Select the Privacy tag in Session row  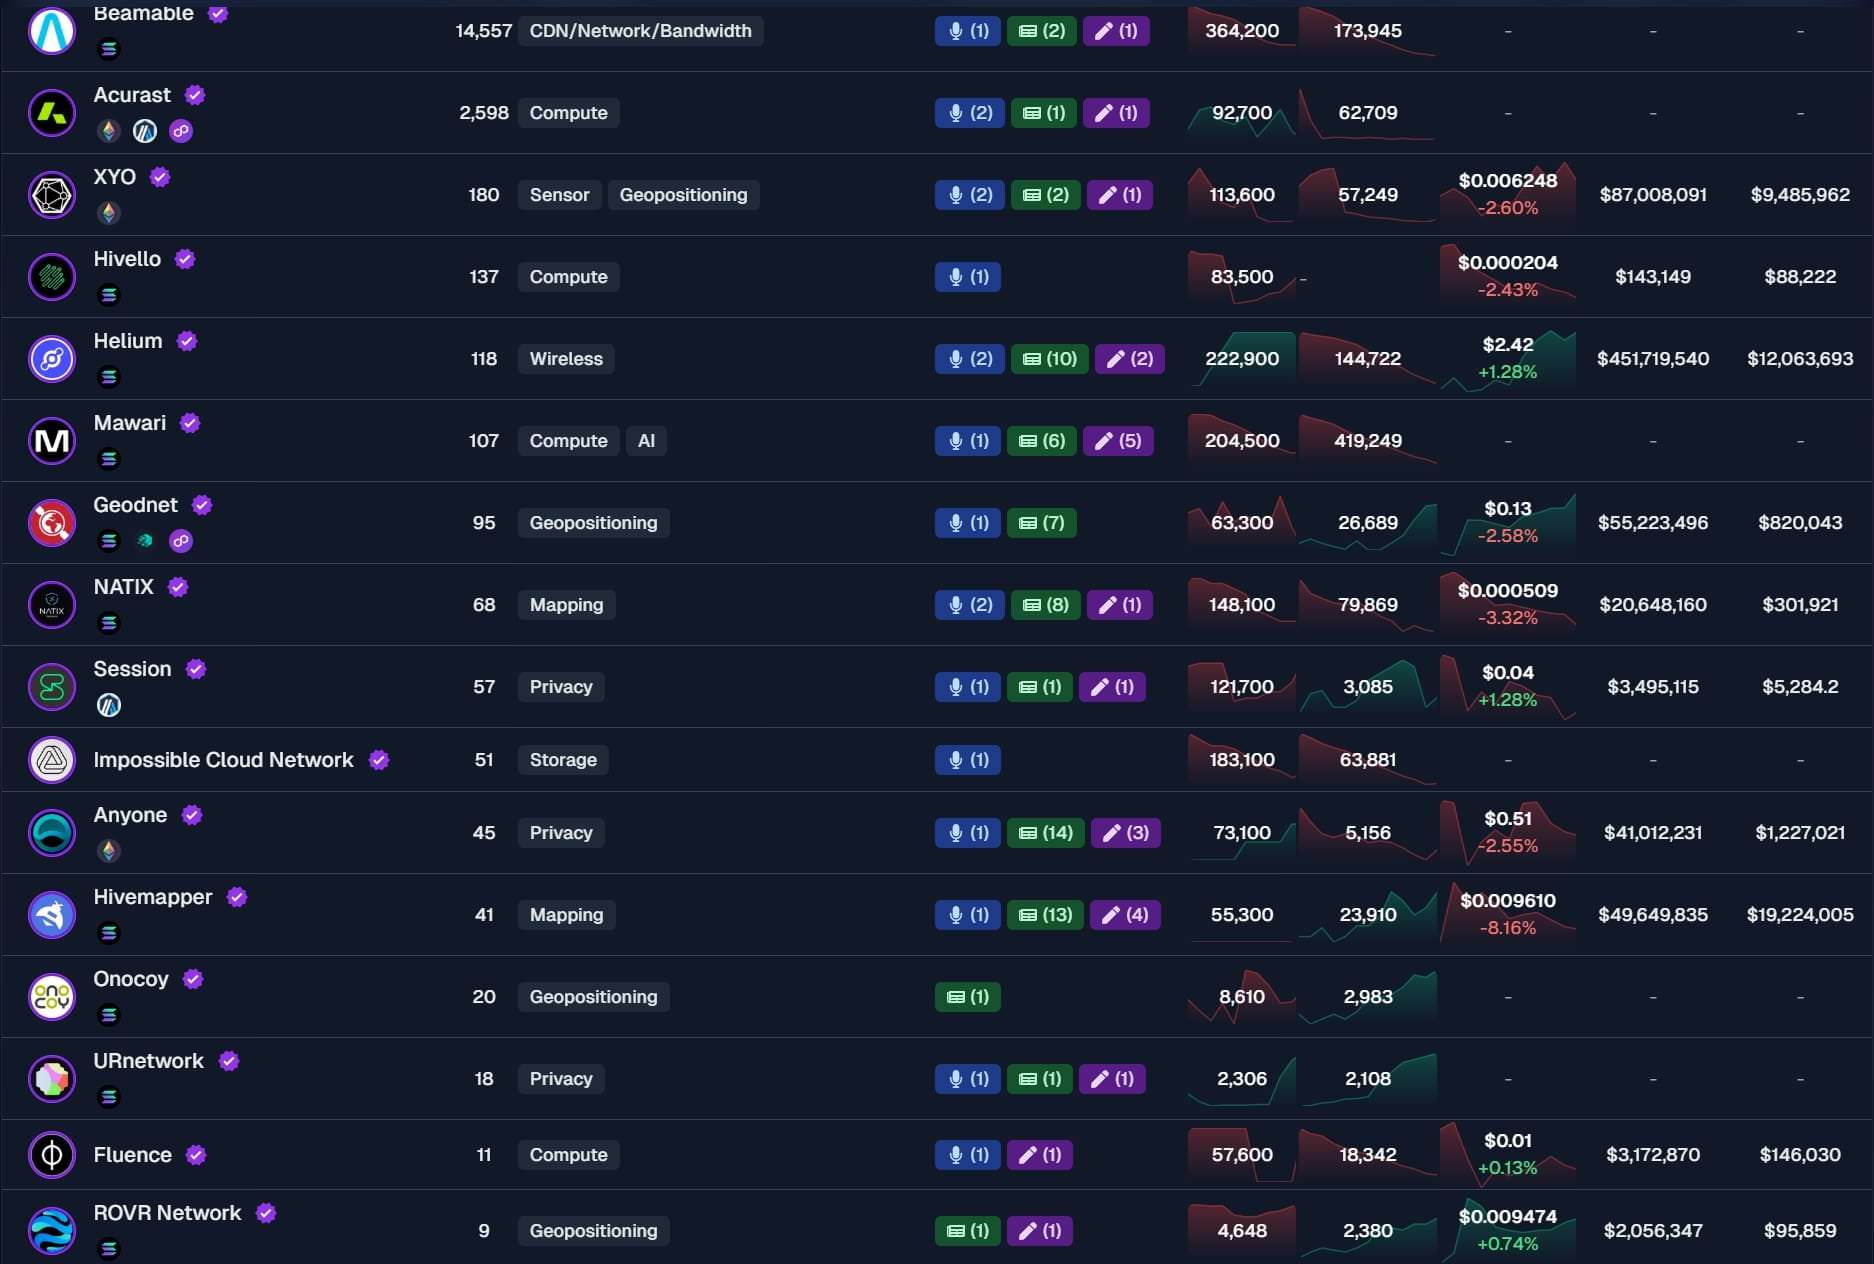tap(561, 686)
